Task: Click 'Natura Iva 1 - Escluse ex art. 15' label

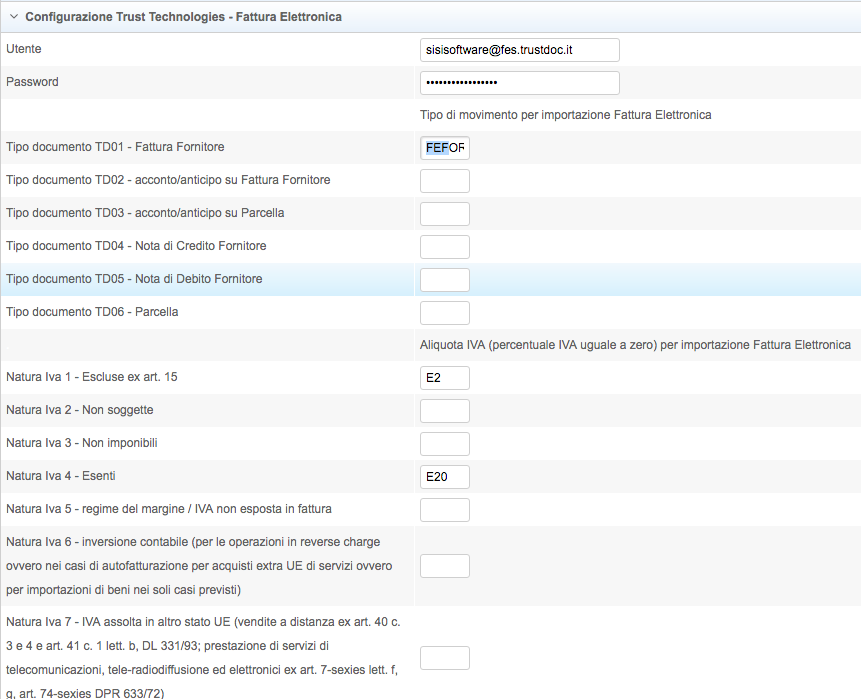Action: (92, 377)
